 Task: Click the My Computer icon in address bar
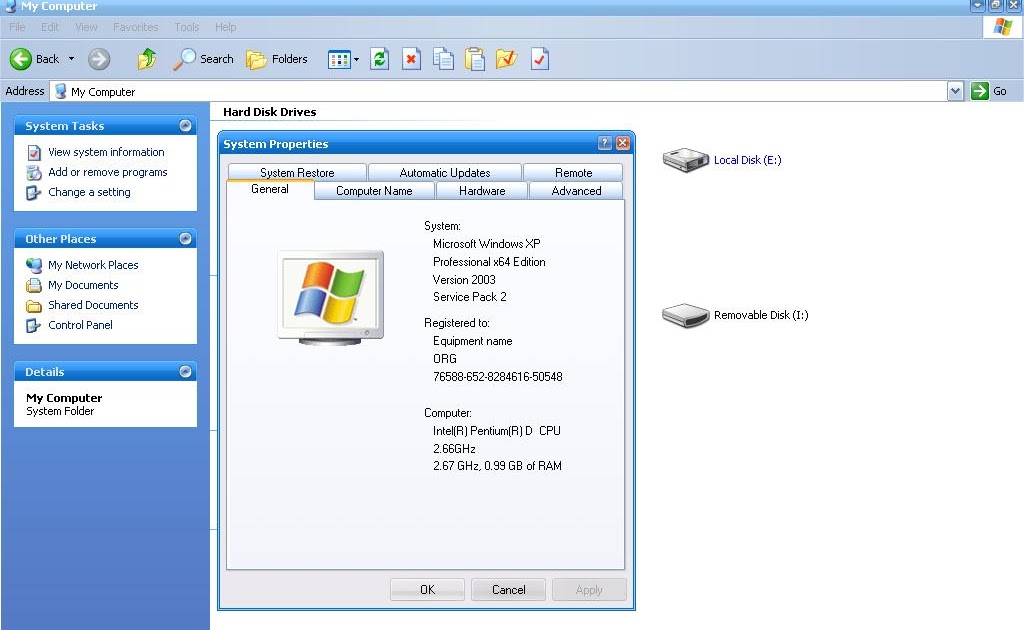click(x=61, y=91)
